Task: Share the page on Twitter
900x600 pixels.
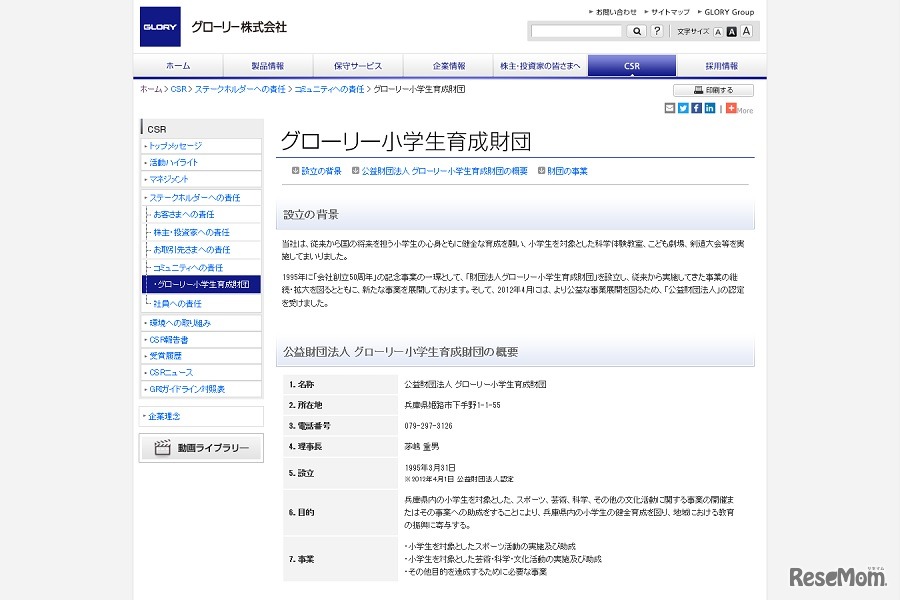Action: (x=683, y=108)
